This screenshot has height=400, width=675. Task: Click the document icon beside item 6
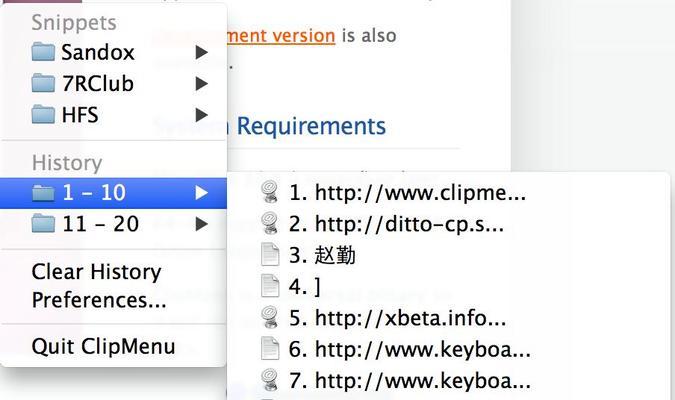(270, 349)
